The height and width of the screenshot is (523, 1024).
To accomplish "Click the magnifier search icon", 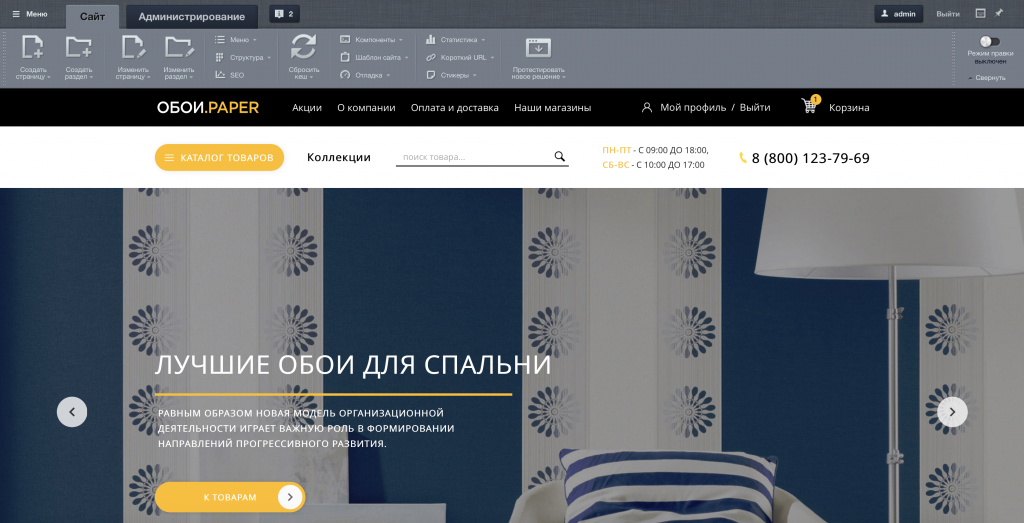I will pos(560,156).
